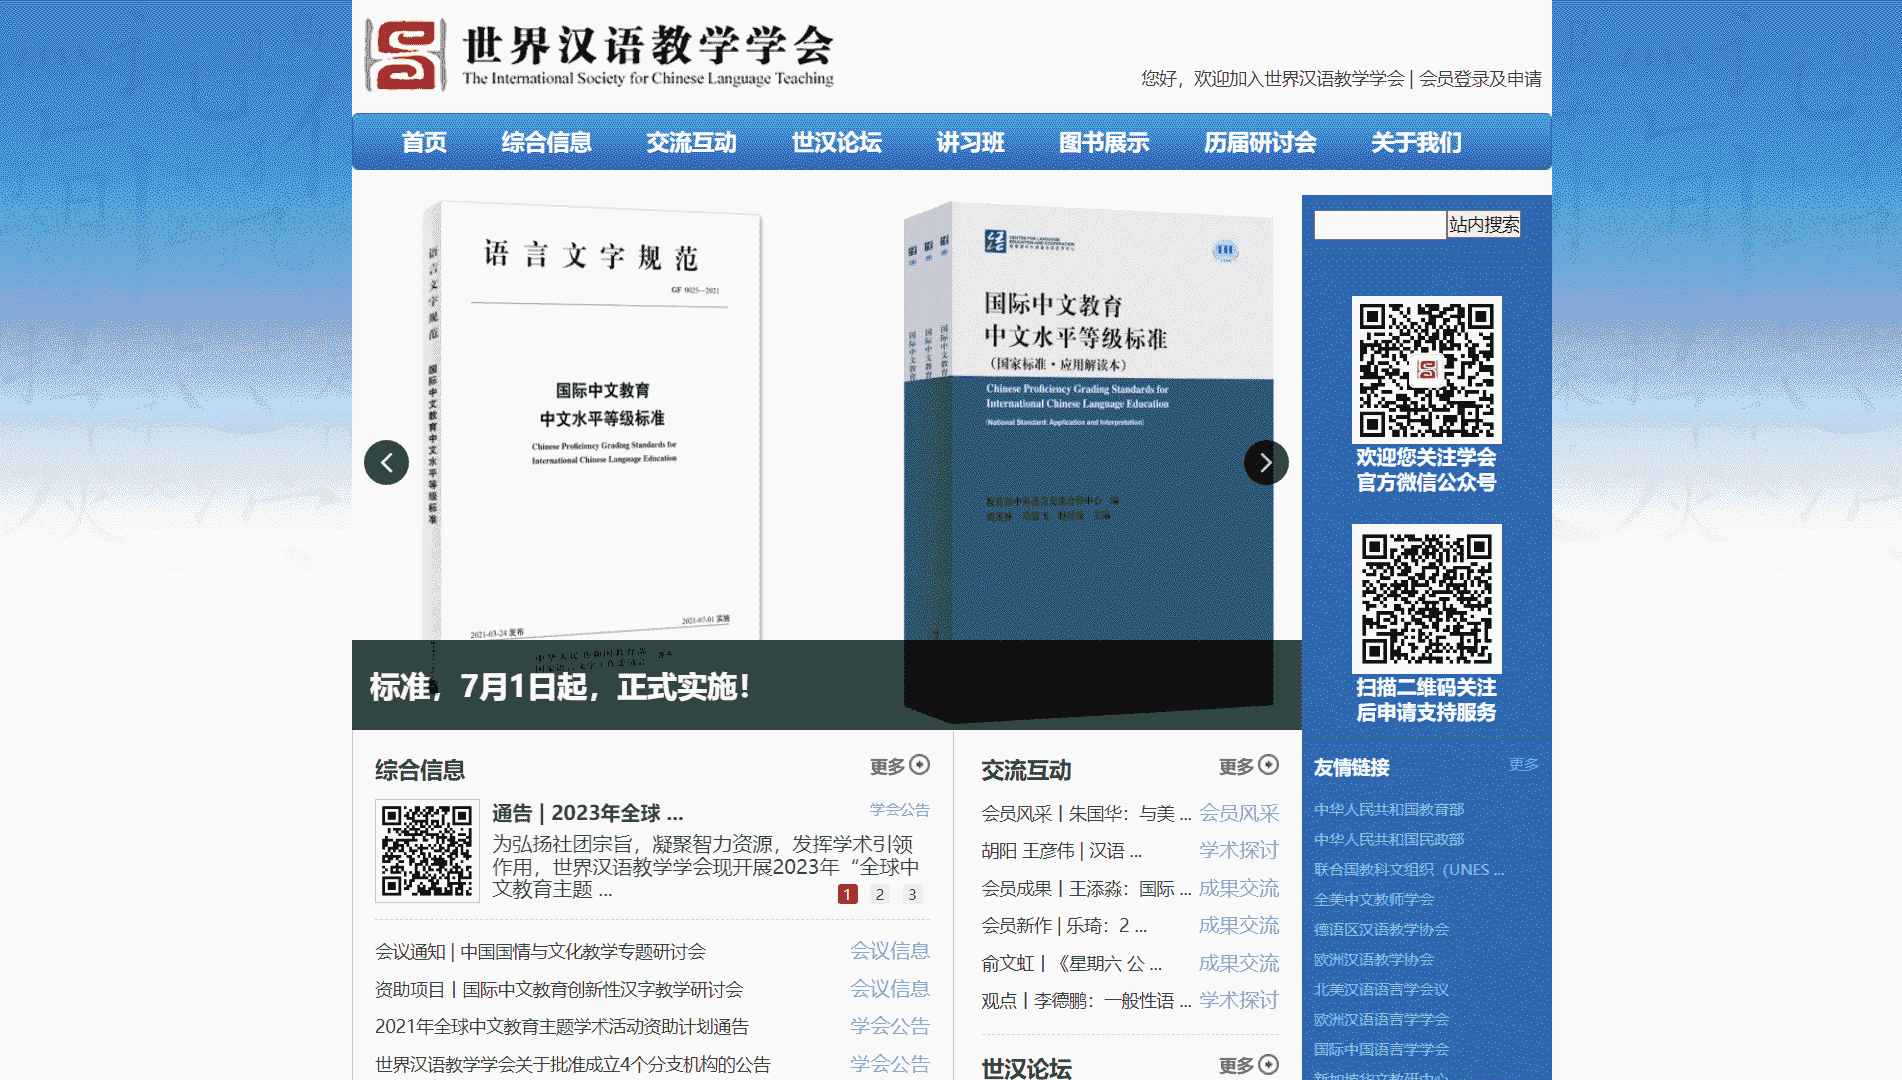Click the 语言文字规范 book cover image
The height and width of the screenshot is (1080, 1902).
[593, 422]
